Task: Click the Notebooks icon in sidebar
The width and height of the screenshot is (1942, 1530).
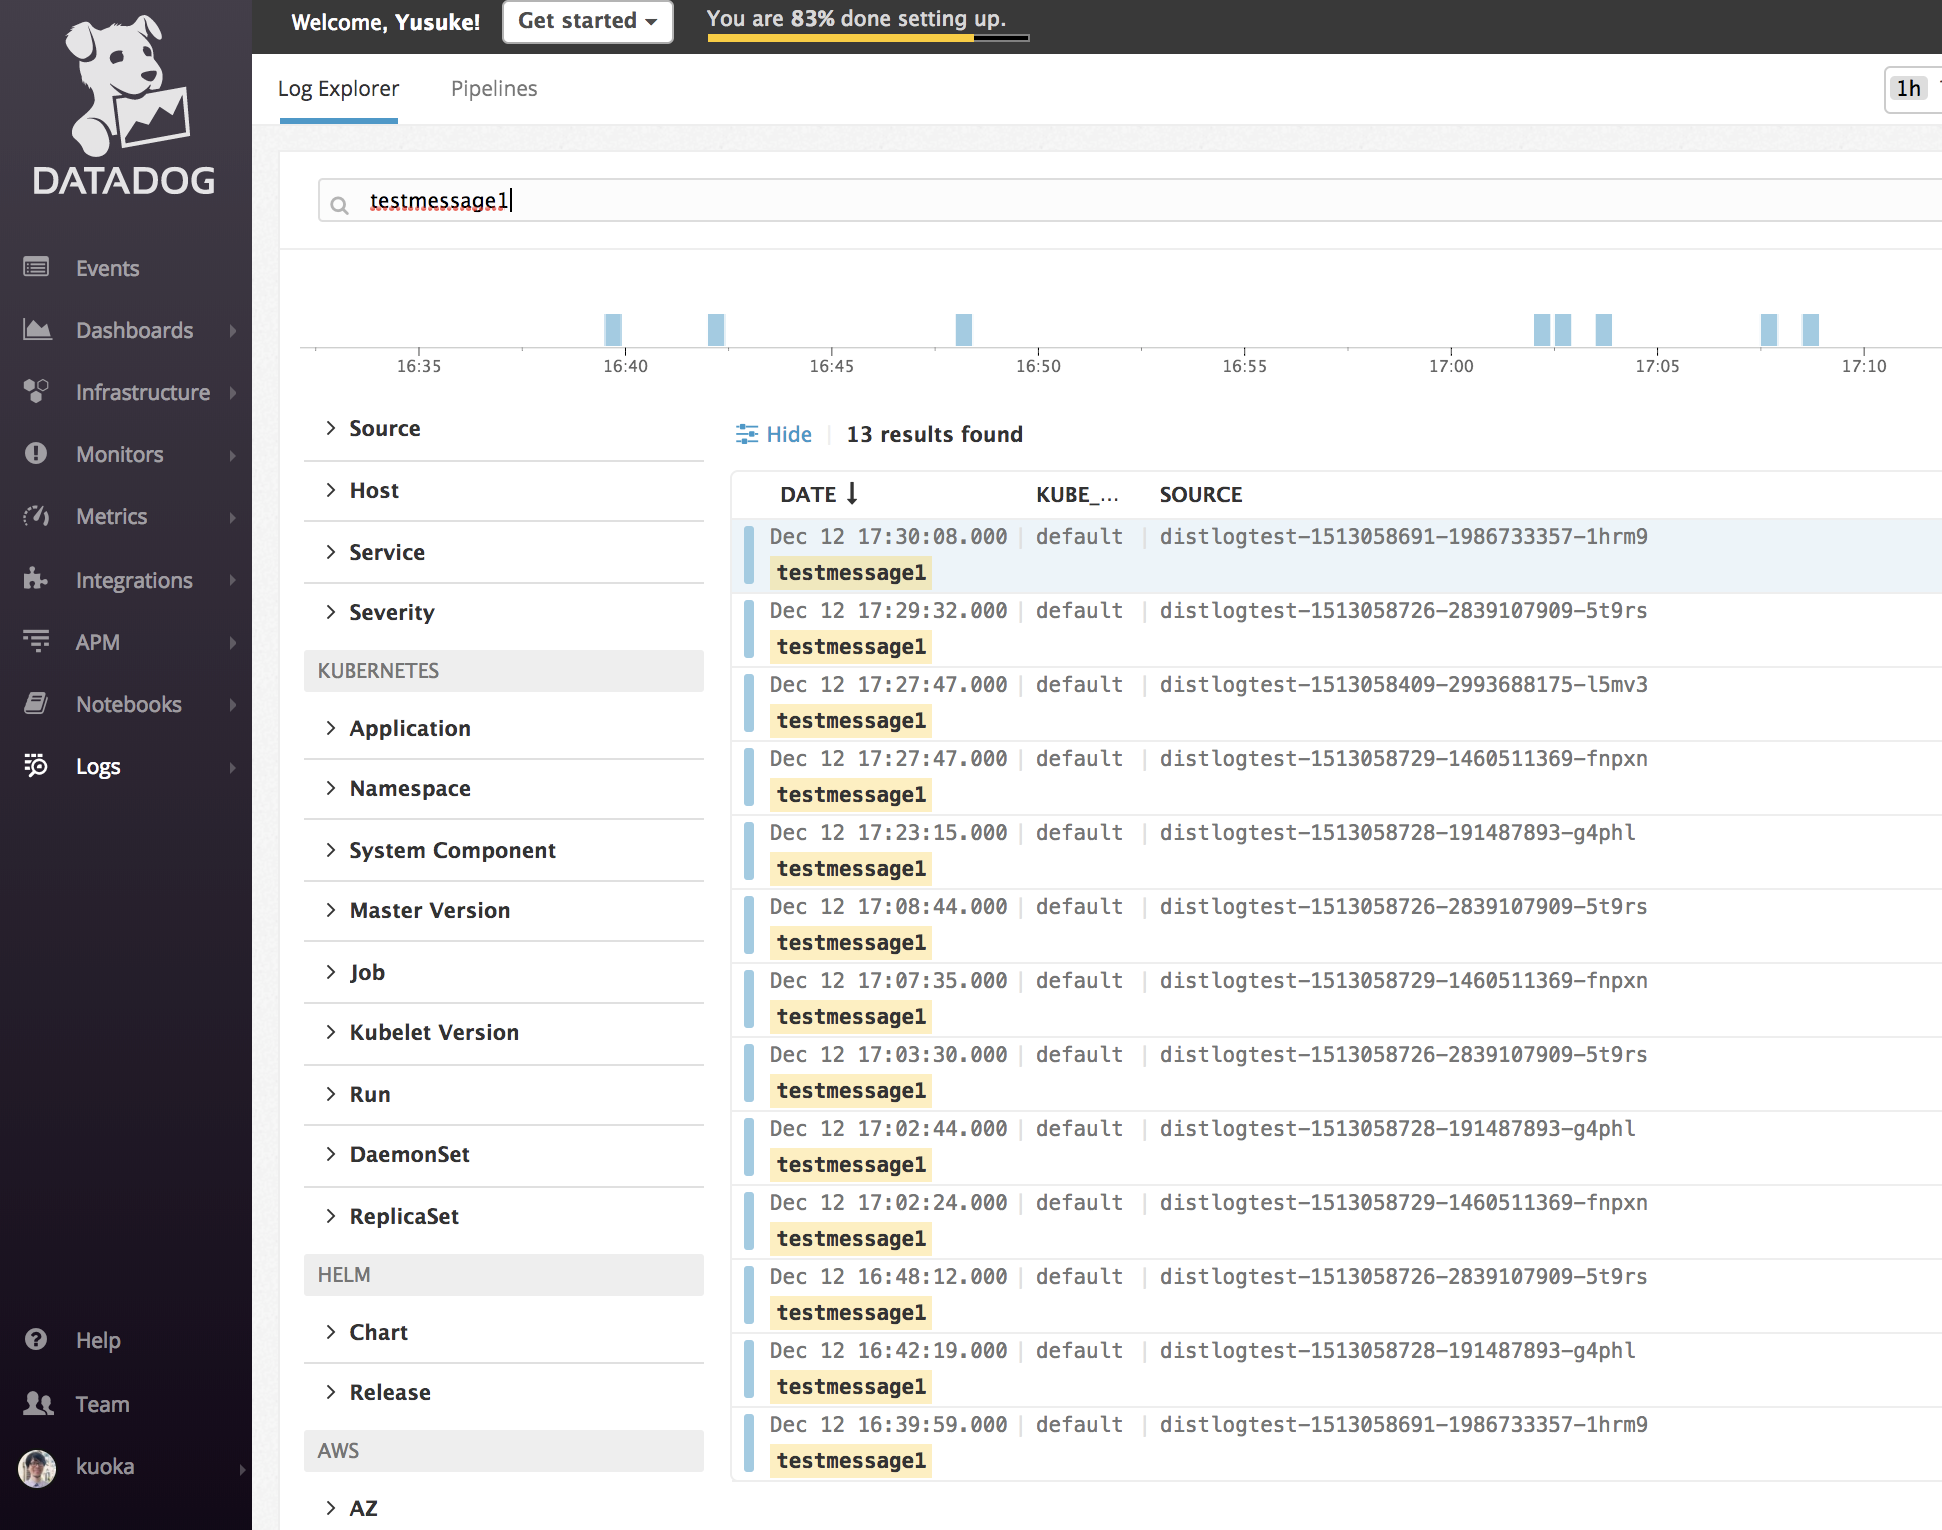Action: pyautogui.click(x=36, y=703)
